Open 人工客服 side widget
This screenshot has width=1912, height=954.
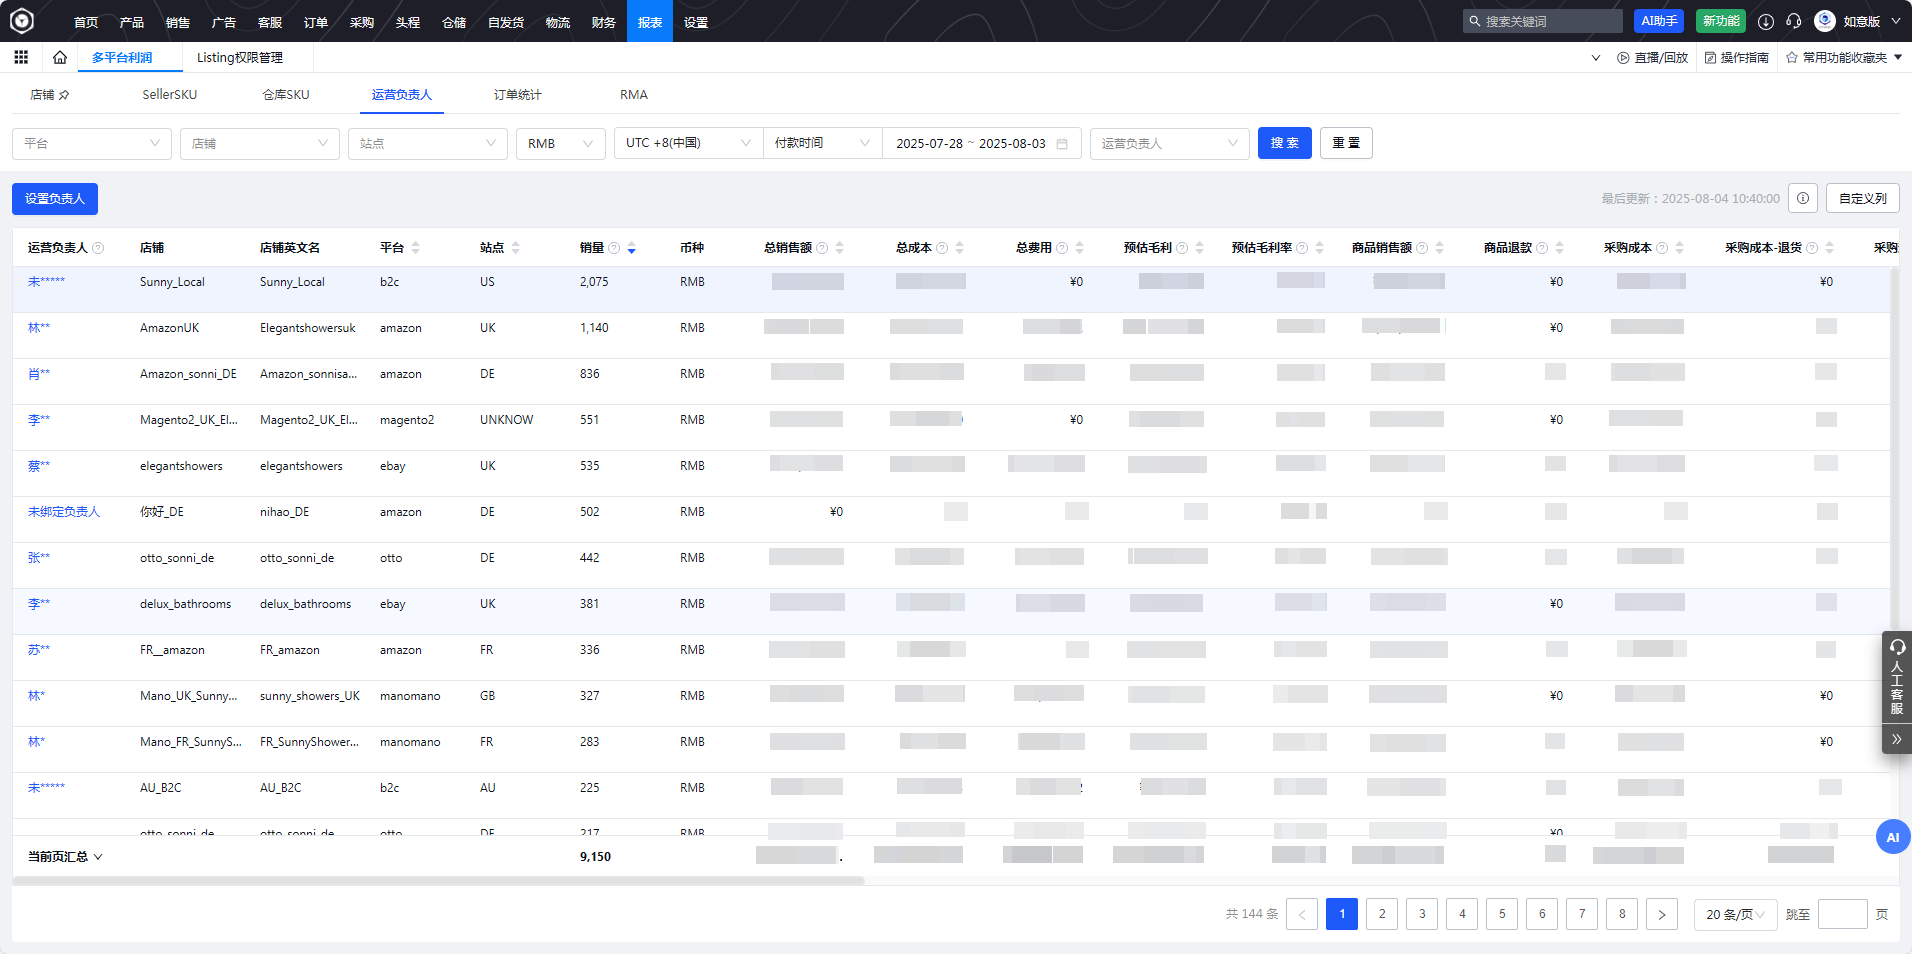(x=1897, y=679)
